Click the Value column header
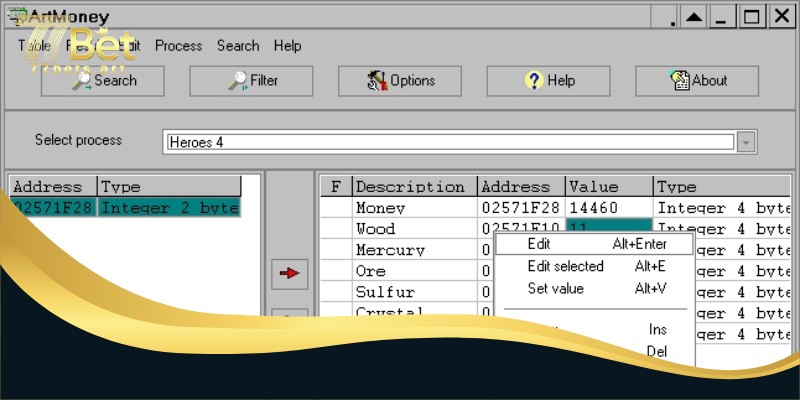This screenshot has height=400, width=800. 609,187
